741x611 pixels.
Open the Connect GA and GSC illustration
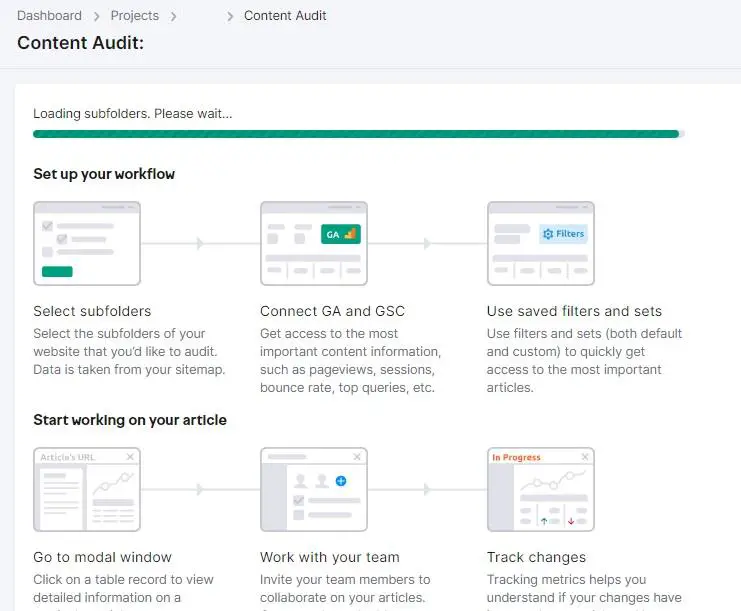[x=314, y=243]
